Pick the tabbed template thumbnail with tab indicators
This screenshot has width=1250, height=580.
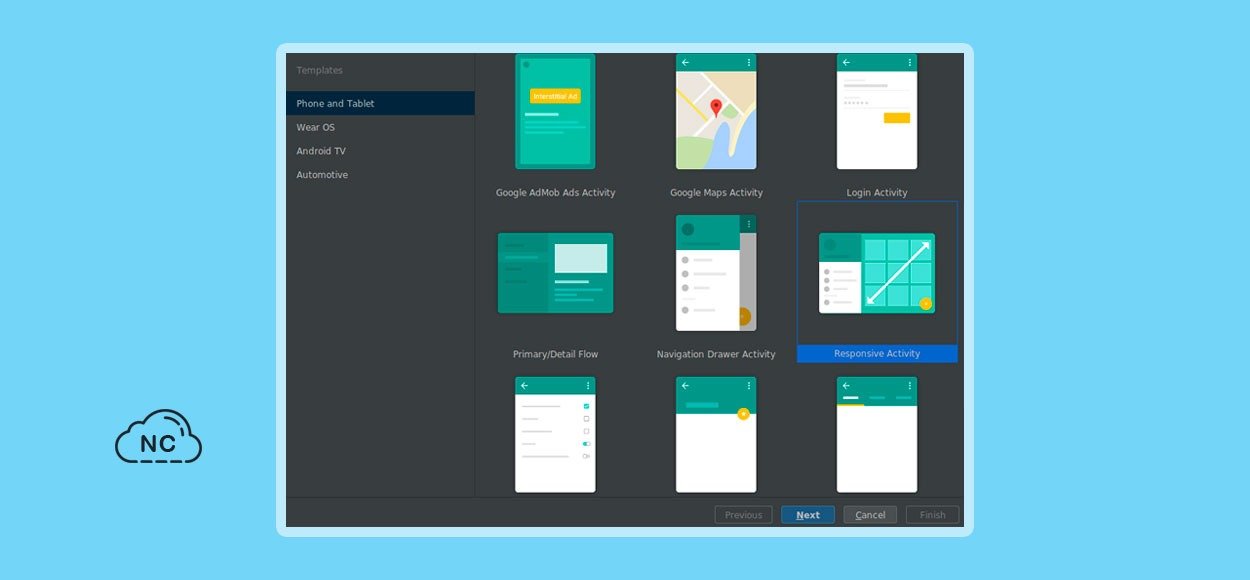coord(877,435)
